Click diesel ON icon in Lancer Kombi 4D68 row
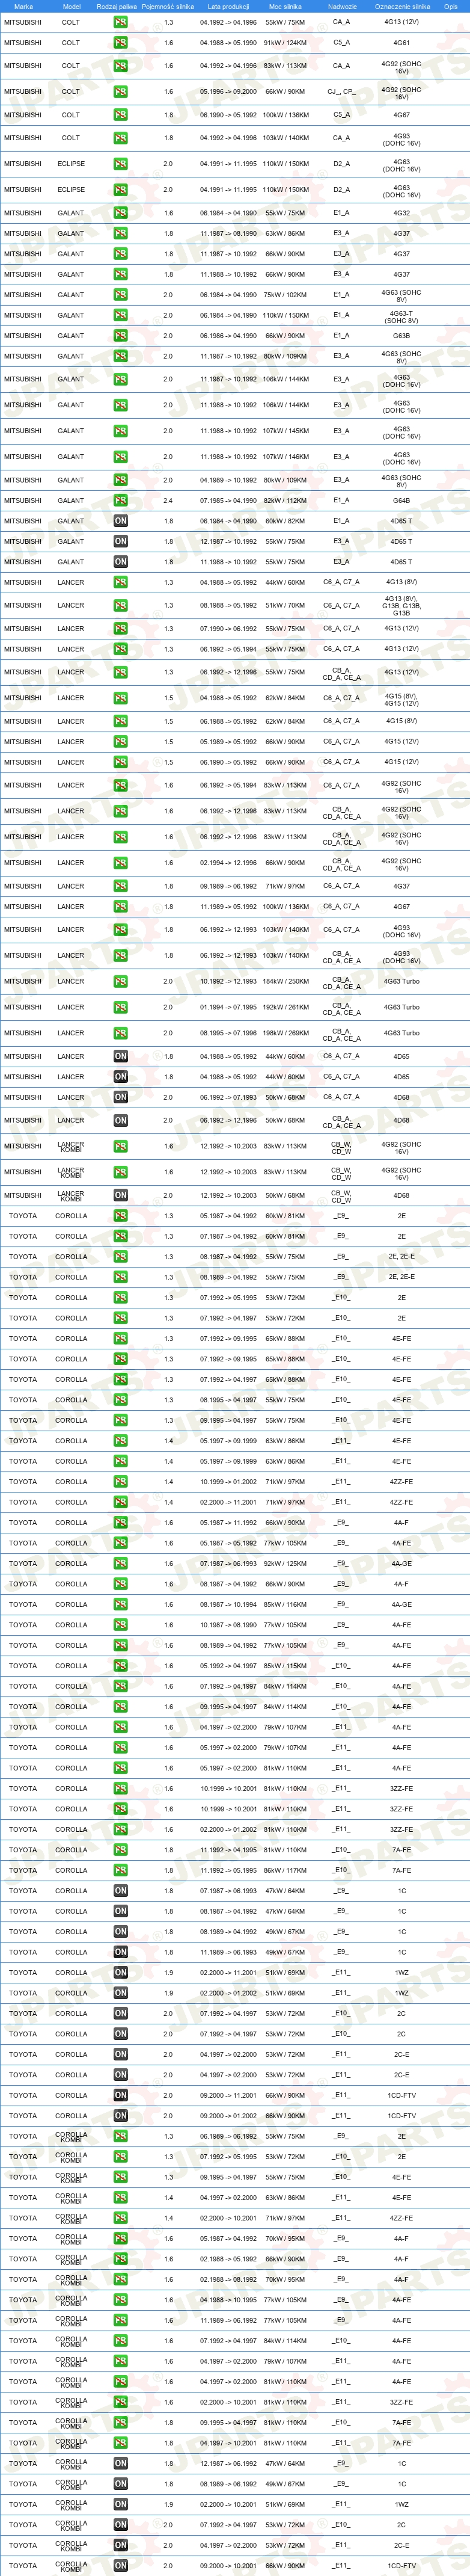This screenshot has width=470, height=2576. [x=120, y=1195]
